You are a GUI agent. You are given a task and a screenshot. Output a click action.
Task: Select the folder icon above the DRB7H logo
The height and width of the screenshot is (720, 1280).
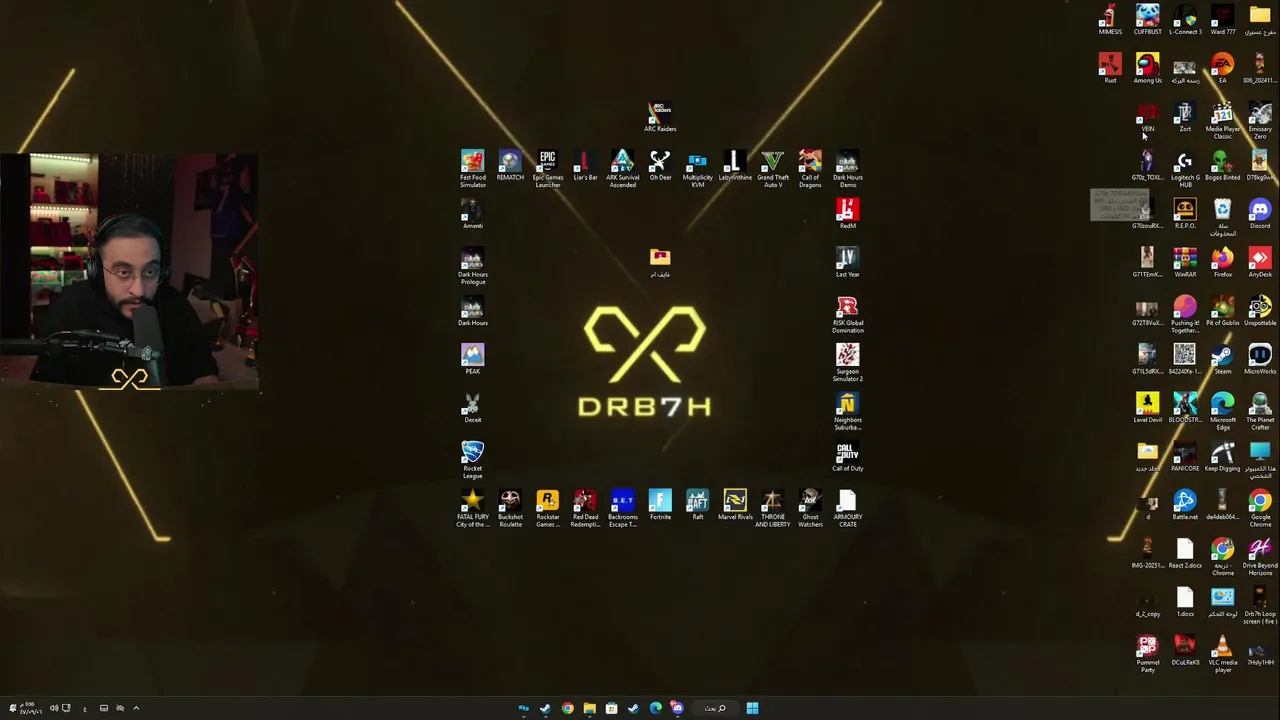[x=660, y=263]
